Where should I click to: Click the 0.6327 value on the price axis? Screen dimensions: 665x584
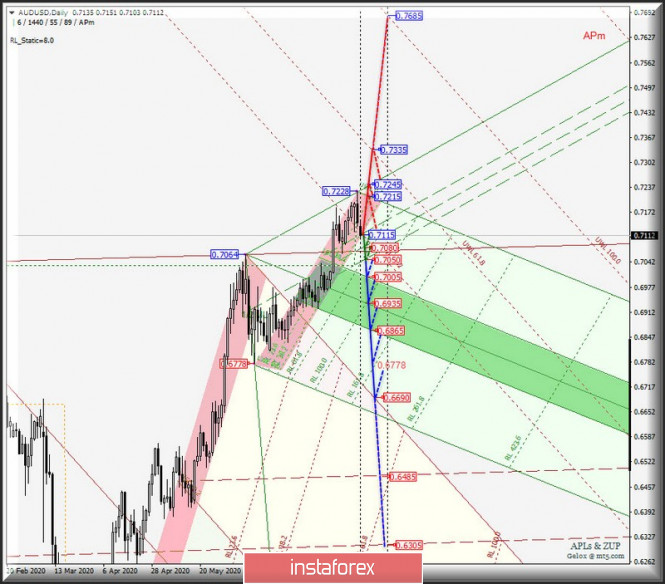[x=645, y=537]
